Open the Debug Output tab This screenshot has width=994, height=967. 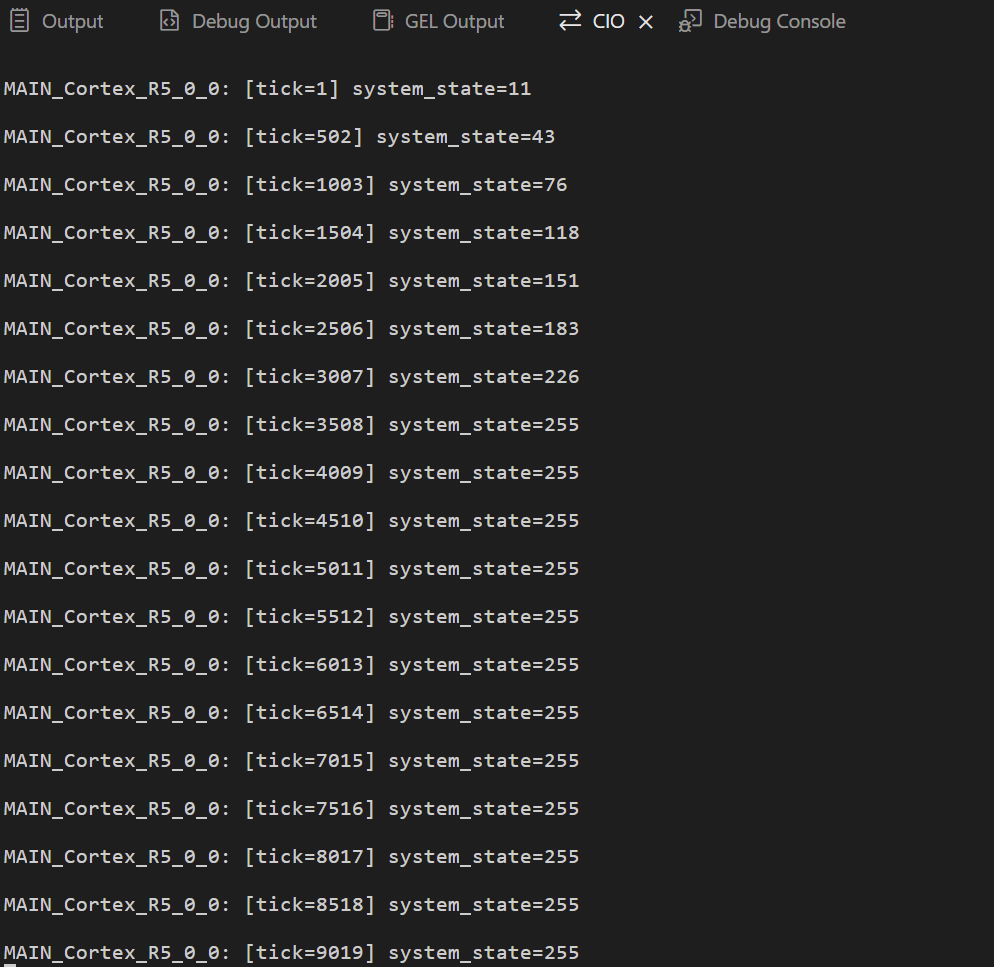click(254, 21)
